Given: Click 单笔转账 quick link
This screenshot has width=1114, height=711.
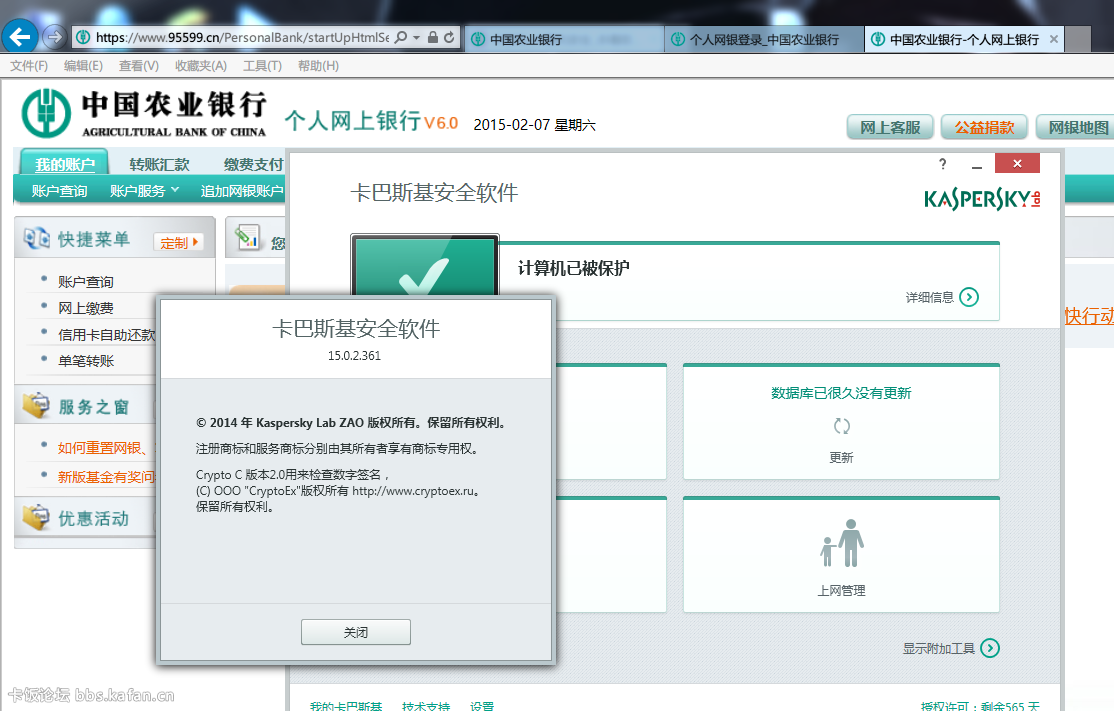Looking at the screenshot, I should 86,361.
